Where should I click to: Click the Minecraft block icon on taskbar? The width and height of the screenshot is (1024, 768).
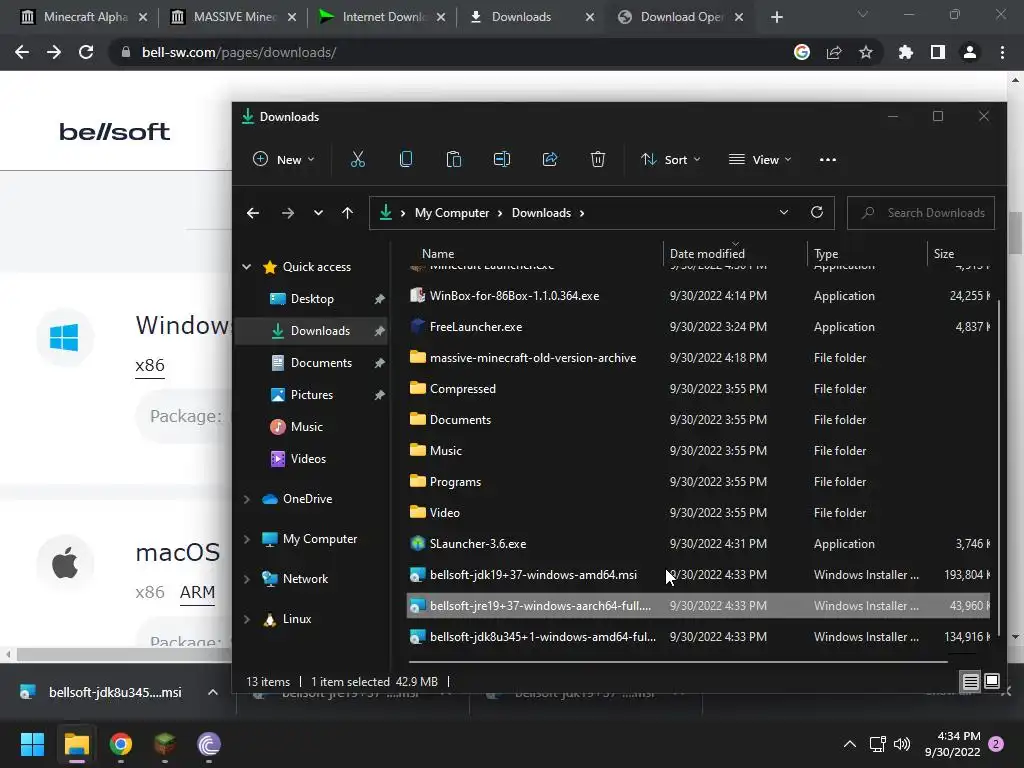pyautogui.click(x=165, y=744)
